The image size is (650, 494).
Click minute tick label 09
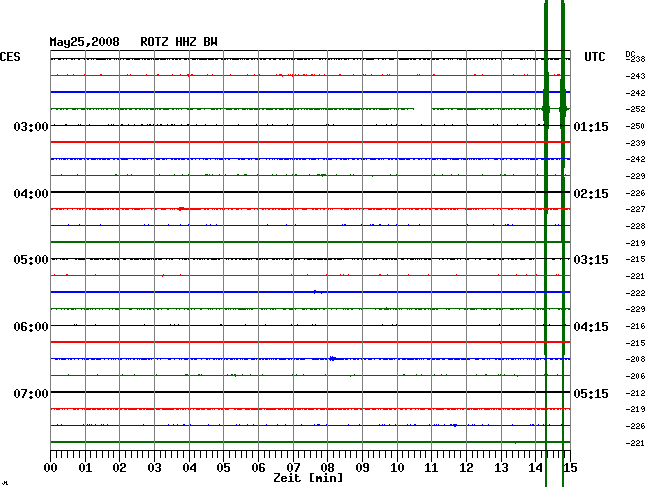[362, 468]
